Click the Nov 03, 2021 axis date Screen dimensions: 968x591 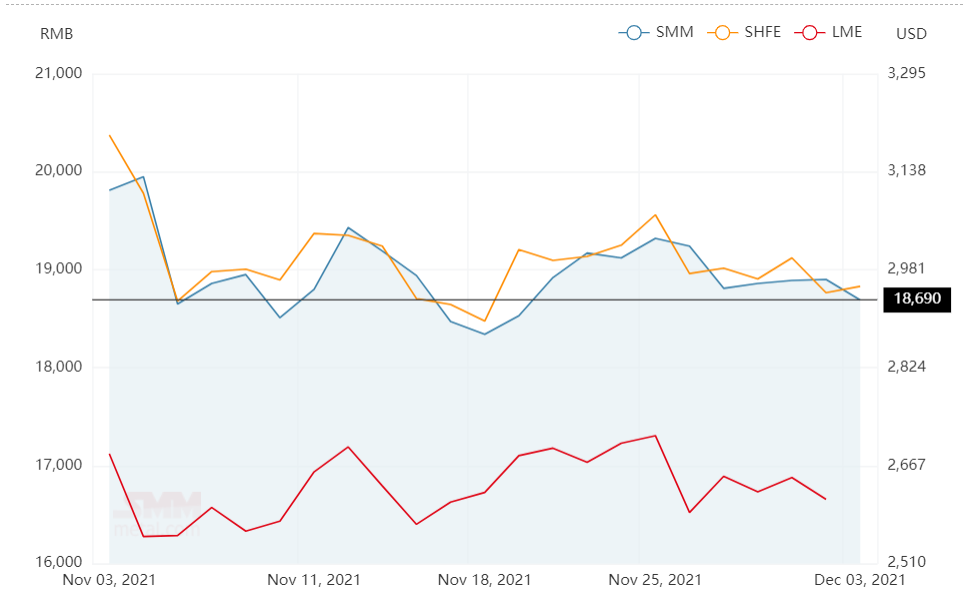coord(109,580)
